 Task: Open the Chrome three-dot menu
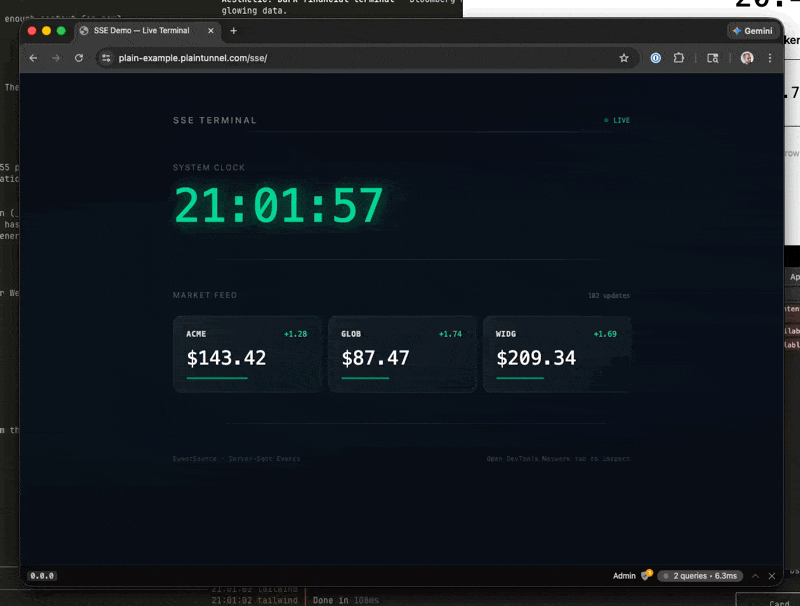[770, 58]
